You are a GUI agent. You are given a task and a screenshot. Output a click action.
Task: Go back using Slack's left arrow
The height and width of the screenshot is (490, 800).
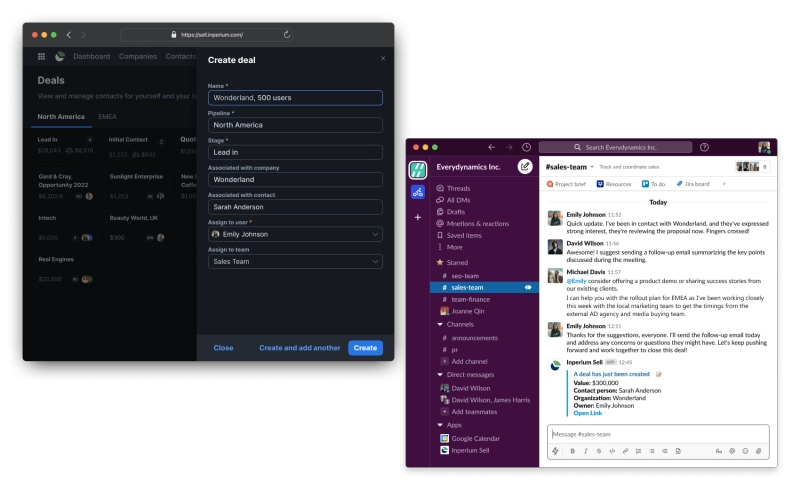point(491,147)
